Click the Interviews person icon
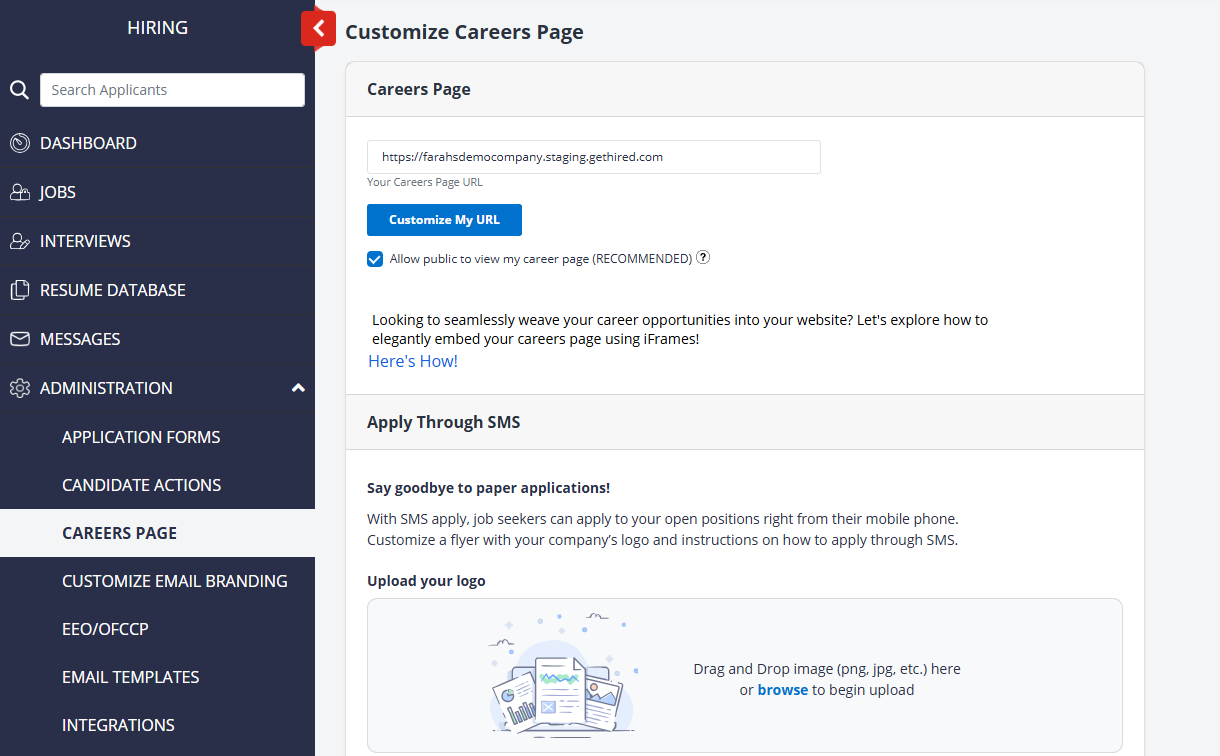The width and height of the screenshot is (1220, 756). [x=20, y=241]
